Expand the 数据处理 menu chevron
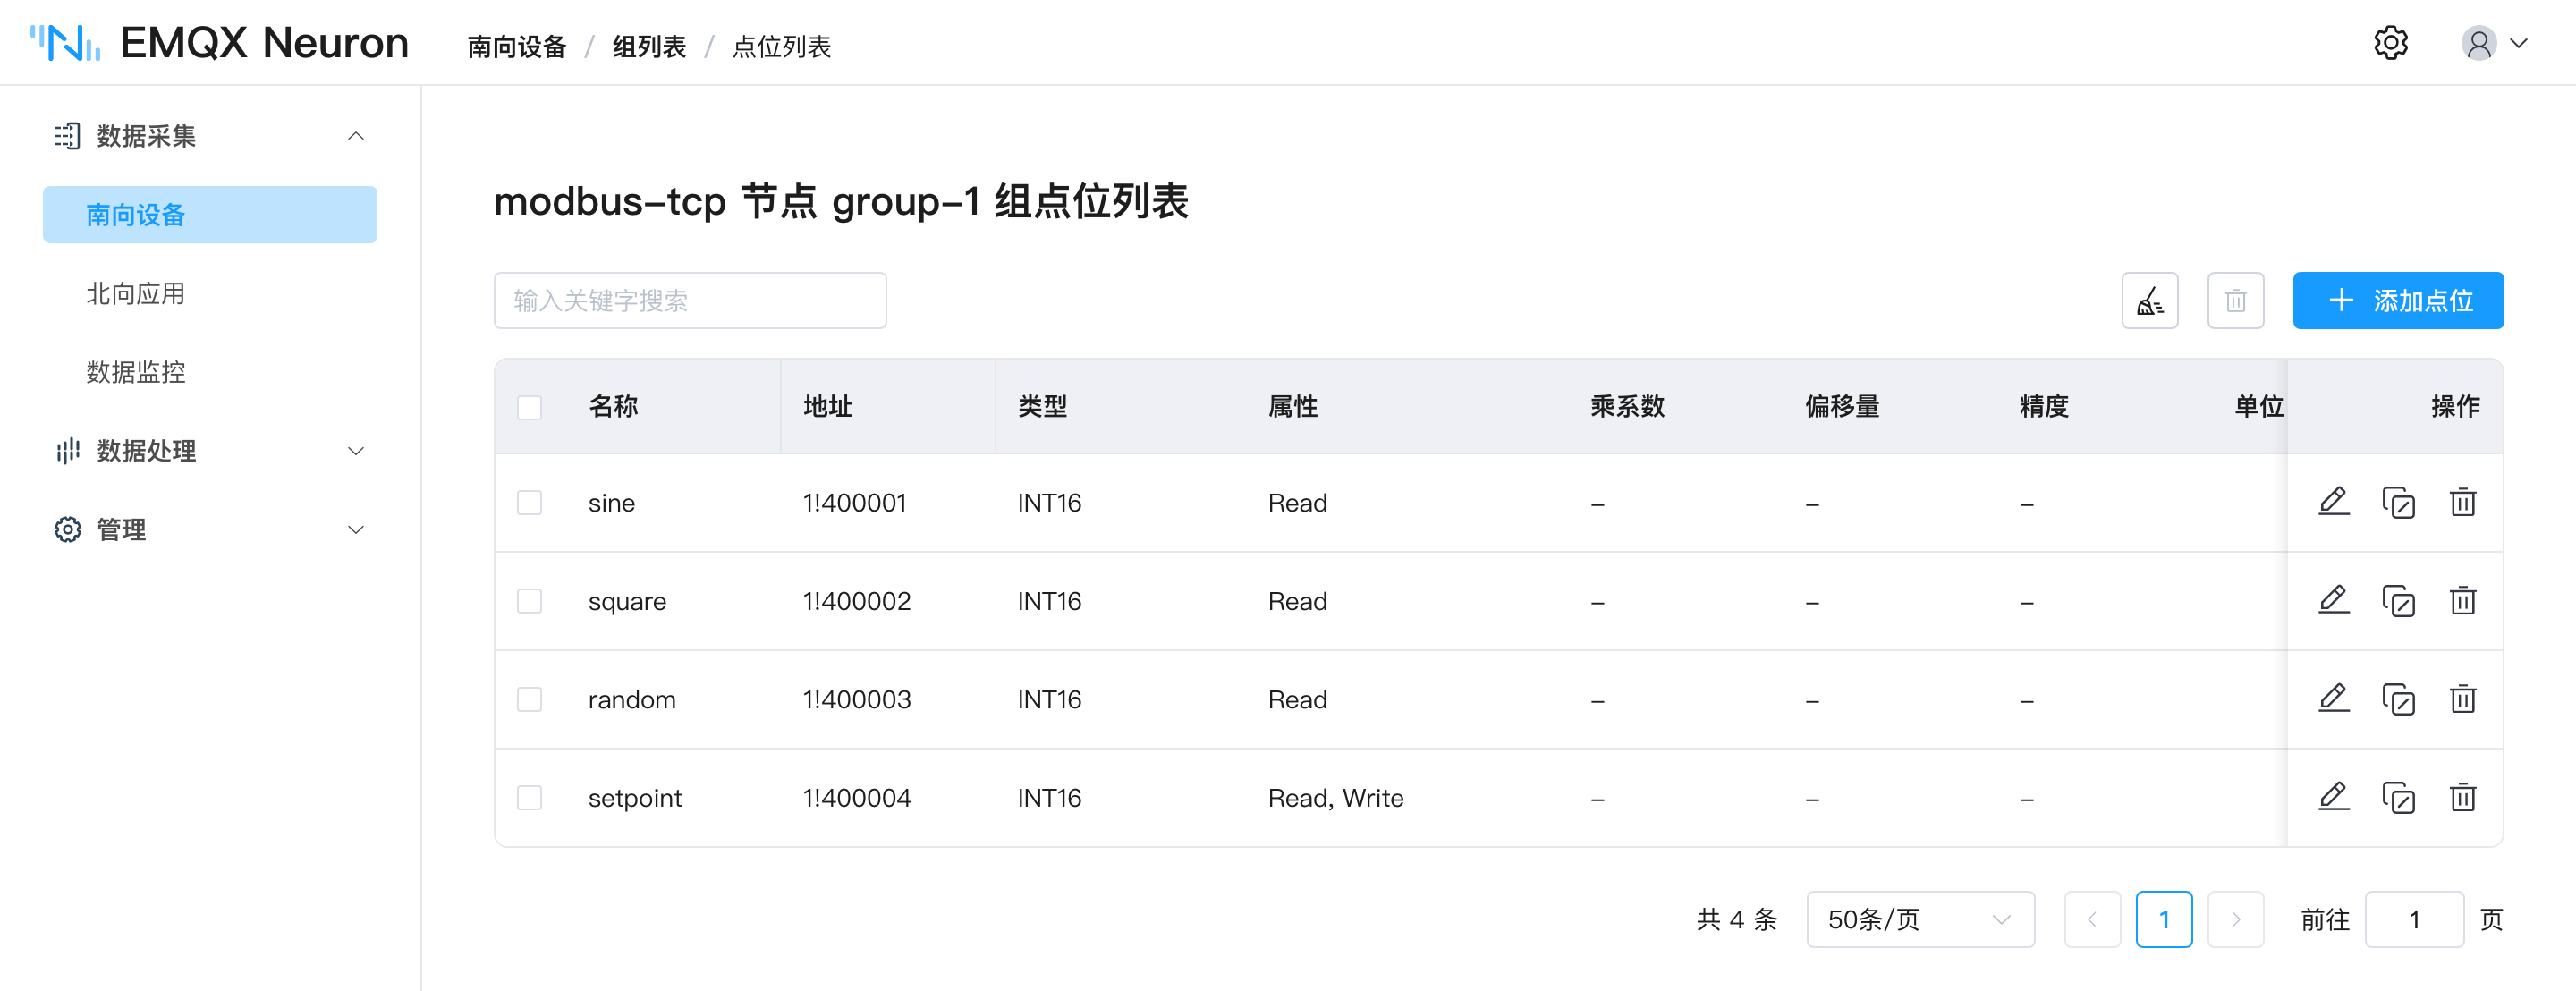This screenshot has width=2576, height=991. [355, 451]
